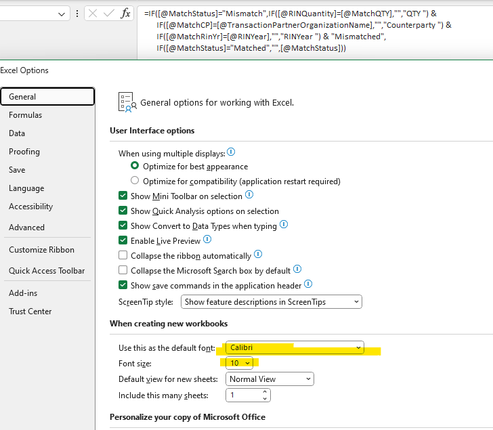Image resolution: width=493 pixels, height=430 pixels.
Task: Click the Enter checkmark formula bar icon
Action: point(109,13)
